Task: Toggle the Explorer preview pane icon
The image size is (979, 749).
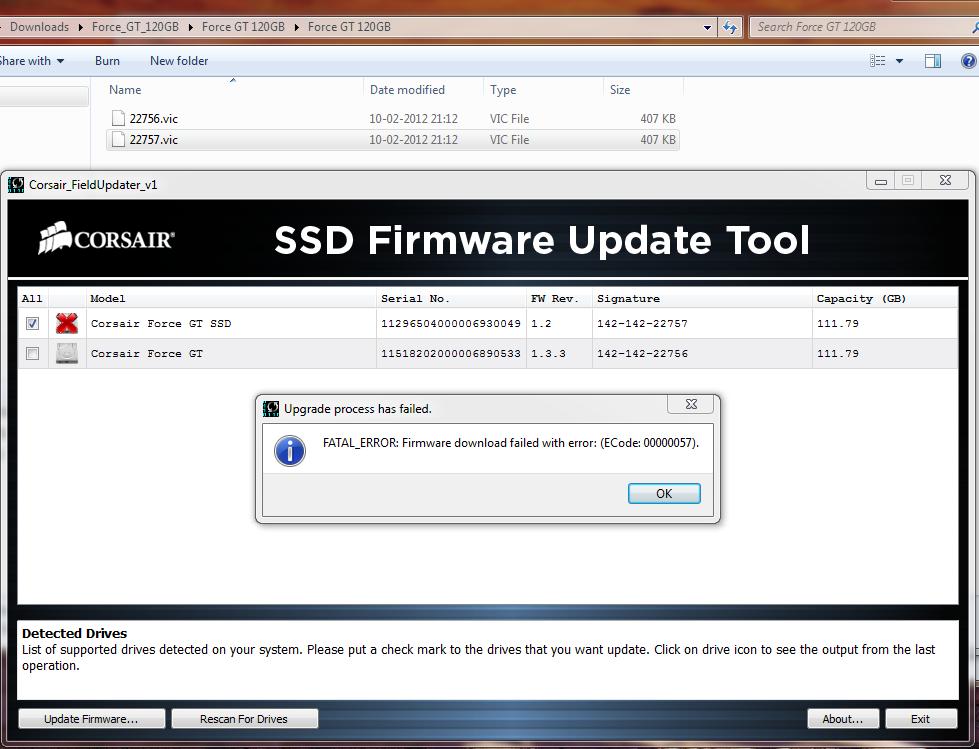Action: (932, 61)
